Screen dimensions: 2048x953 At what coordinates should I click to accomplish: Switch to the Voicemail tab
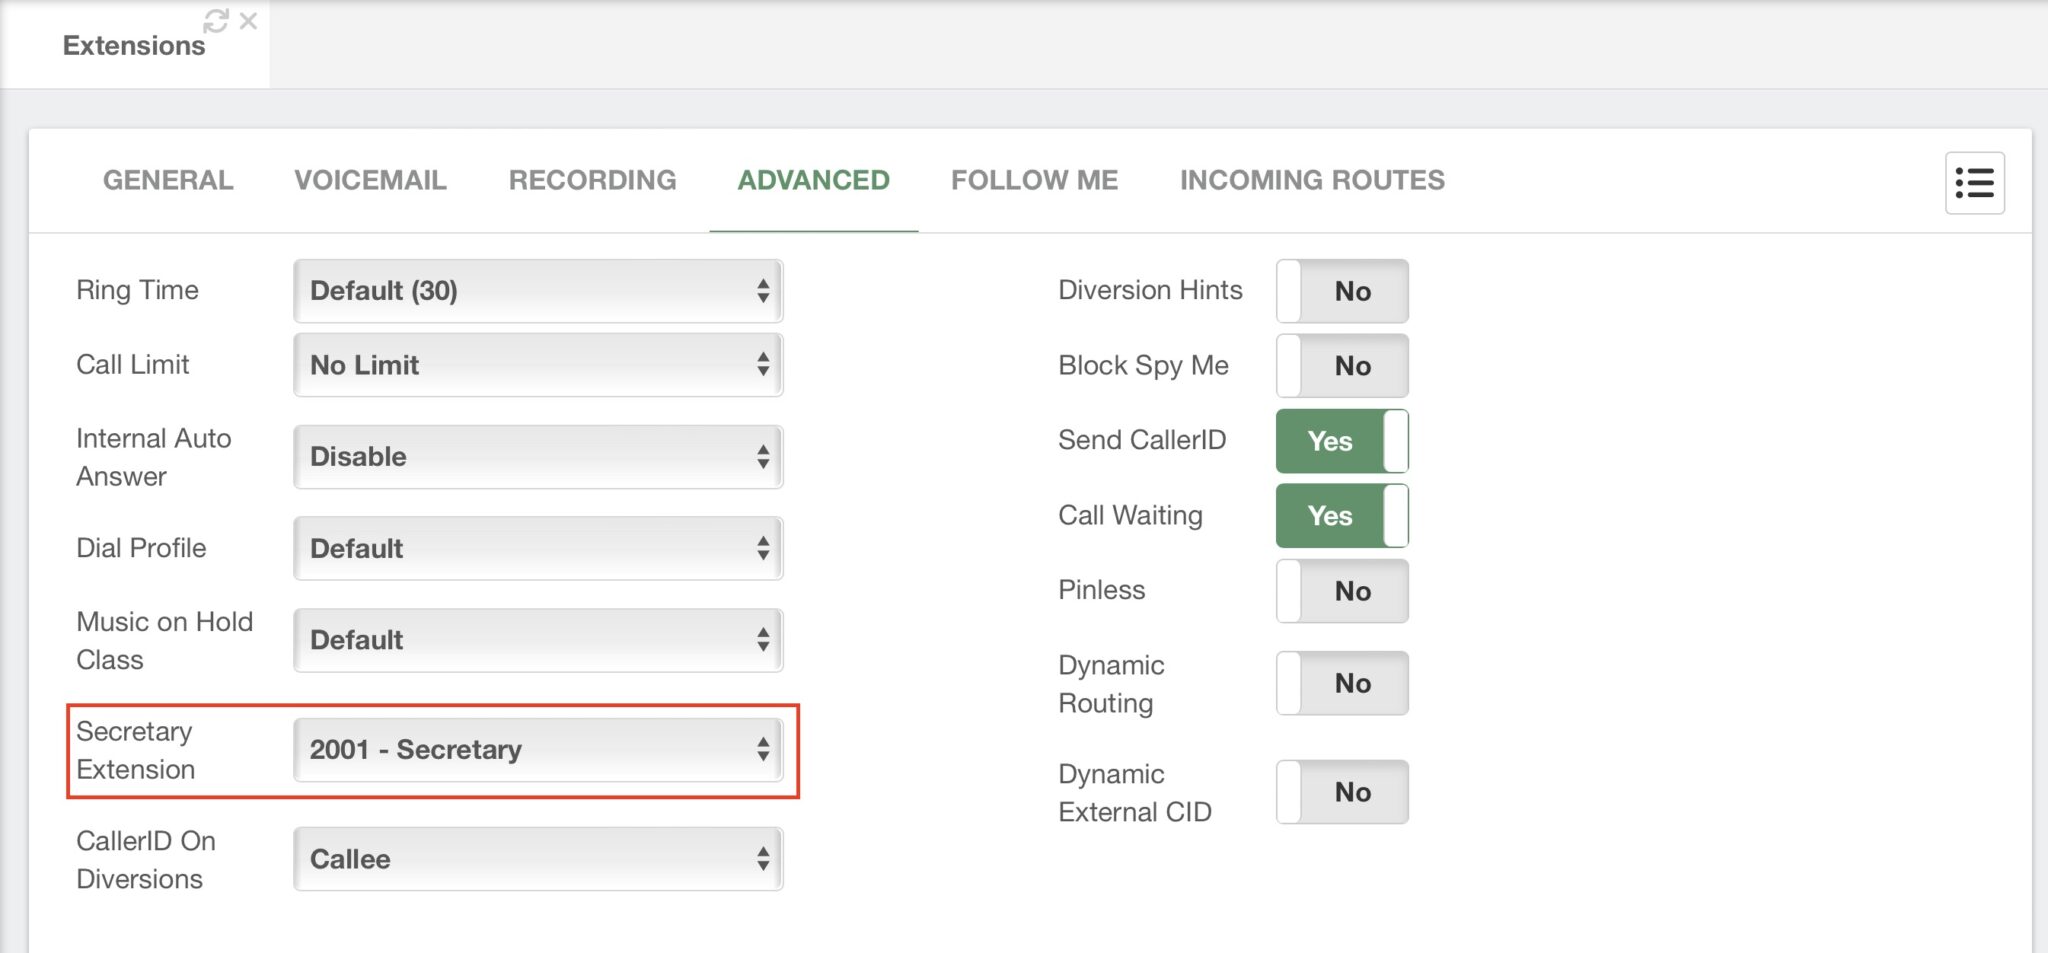(369, 180)
